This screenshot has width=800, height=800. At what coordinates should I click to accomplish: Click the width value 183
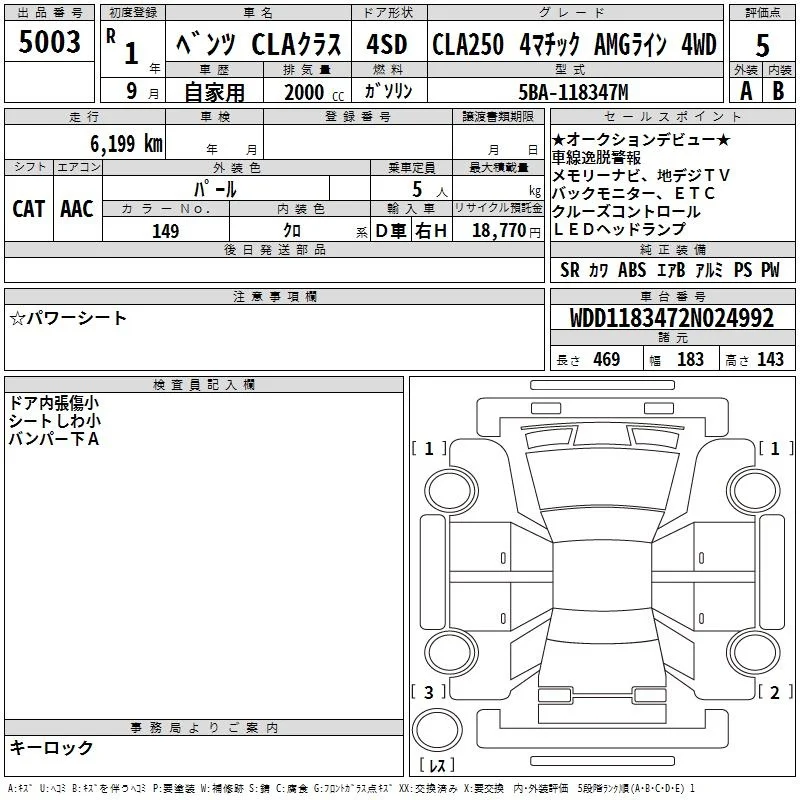click(690, 359)
